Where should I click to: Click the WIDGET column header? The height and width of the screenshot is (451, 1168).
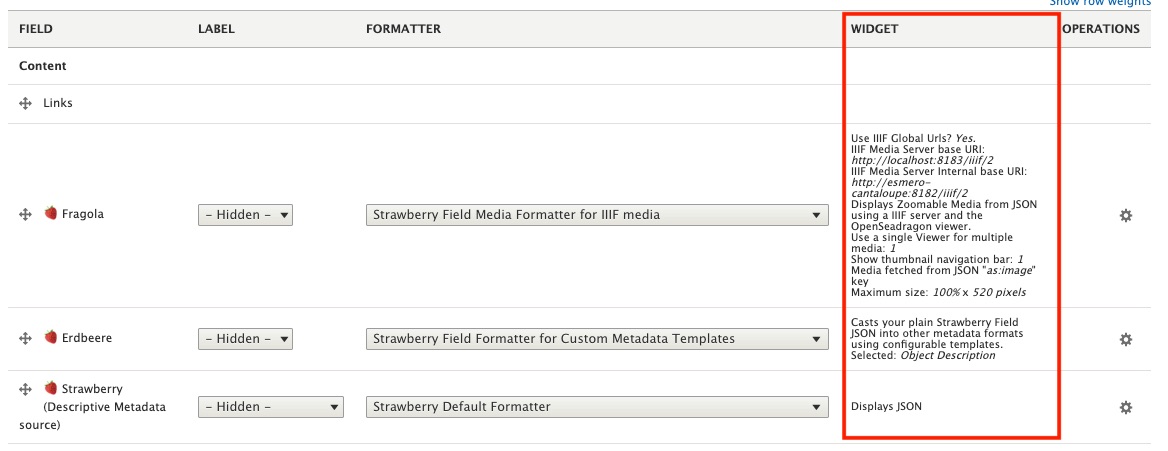click(x=874, y=29)
